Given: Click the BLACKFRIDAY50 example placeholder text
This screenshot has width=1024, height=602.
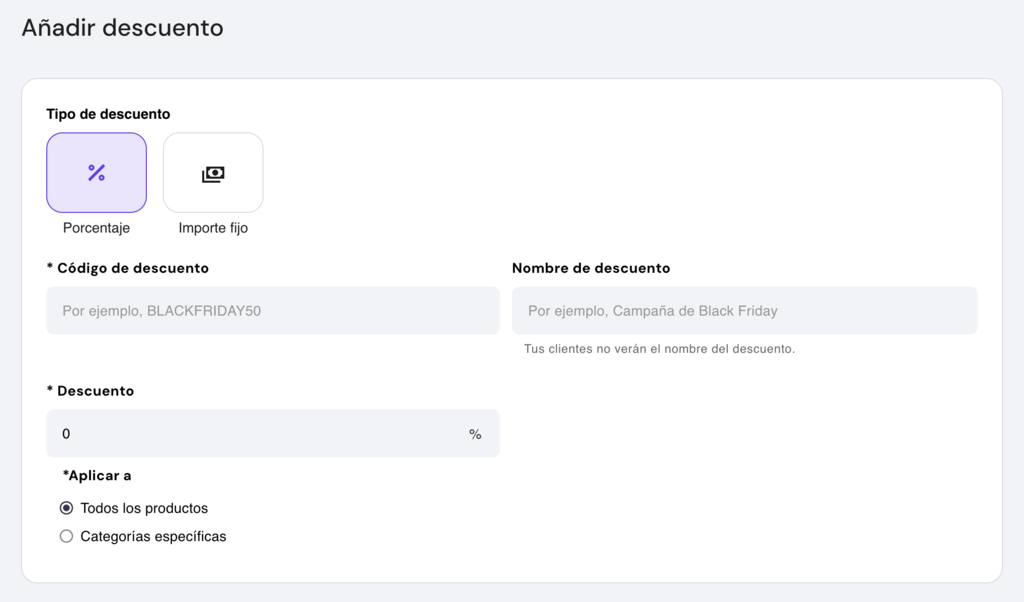Looking at the screenshot, I should point(165,310).
